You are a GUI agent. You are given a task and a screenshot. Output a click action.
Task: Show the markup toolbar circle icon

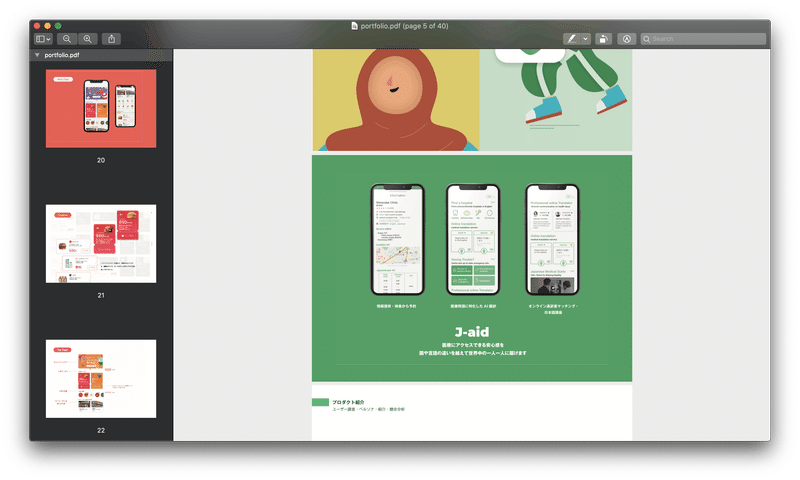coord(627,39)
